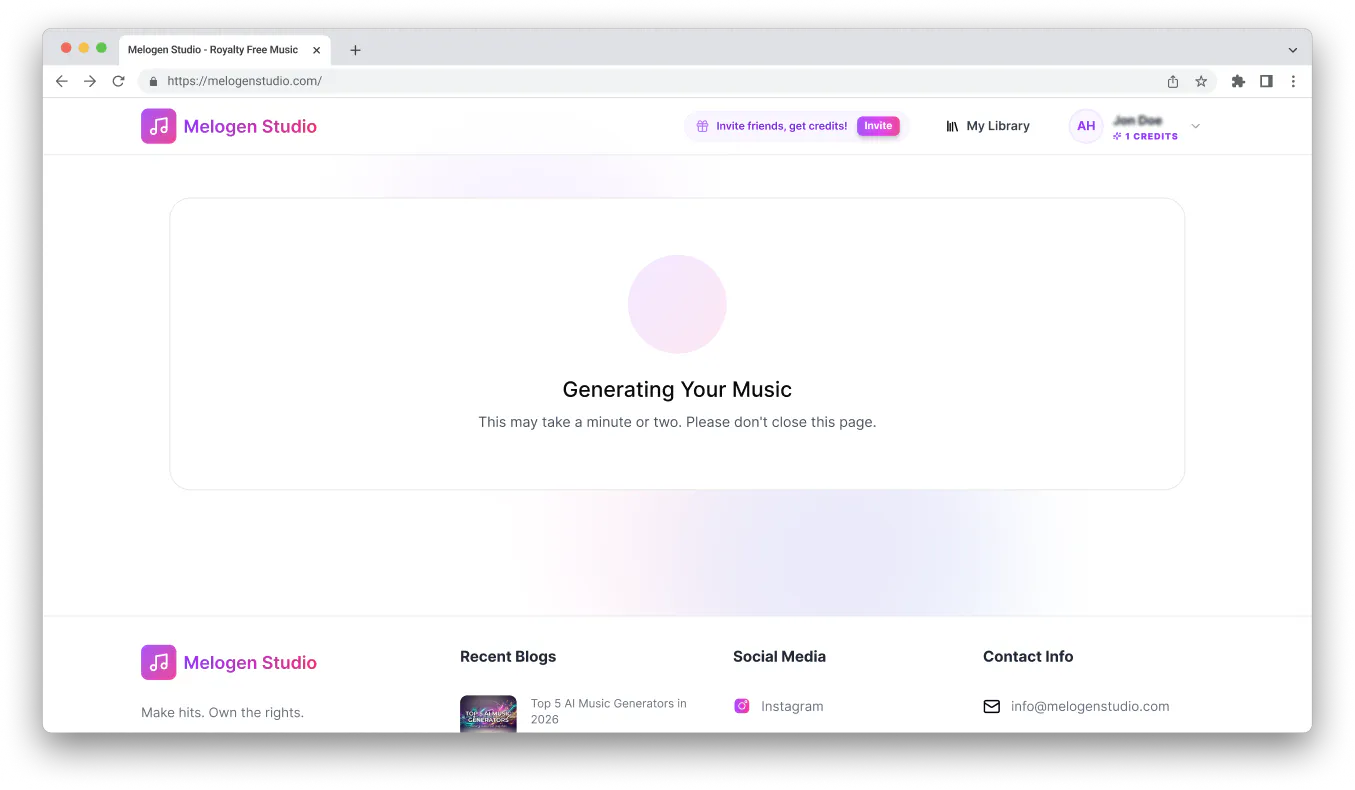Click the sparkle icon beside credits
The height and width of the screenshot is (790, 1355).
tap(1117, 136)
